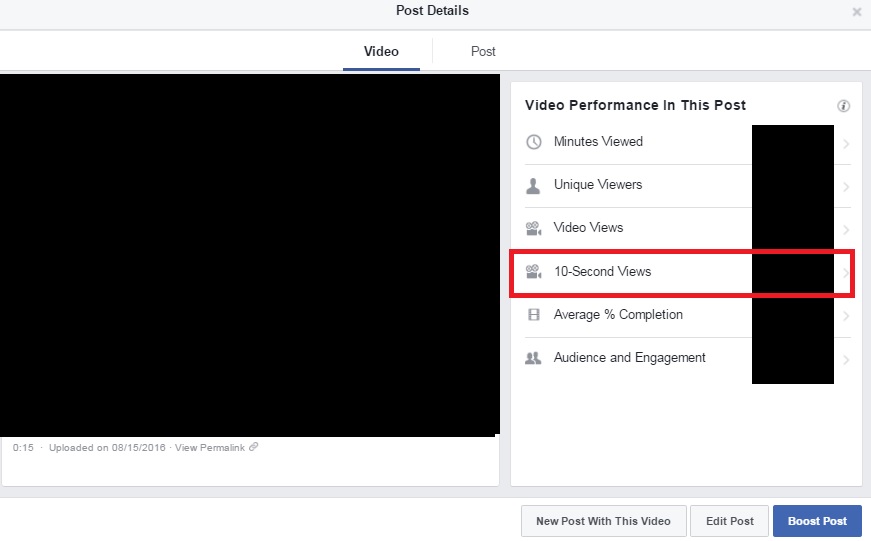Expand the Average % Completion chevron
This screenshot has width=871, height=541.
(846, 316)
